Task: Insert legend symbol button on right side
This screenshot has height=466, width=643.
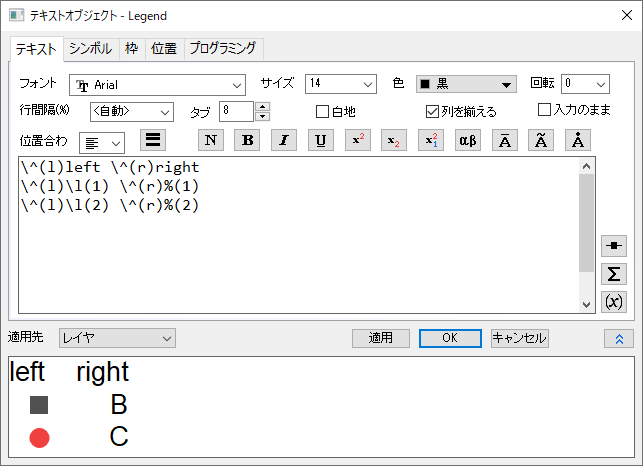Action: click(x=614, y=246)
